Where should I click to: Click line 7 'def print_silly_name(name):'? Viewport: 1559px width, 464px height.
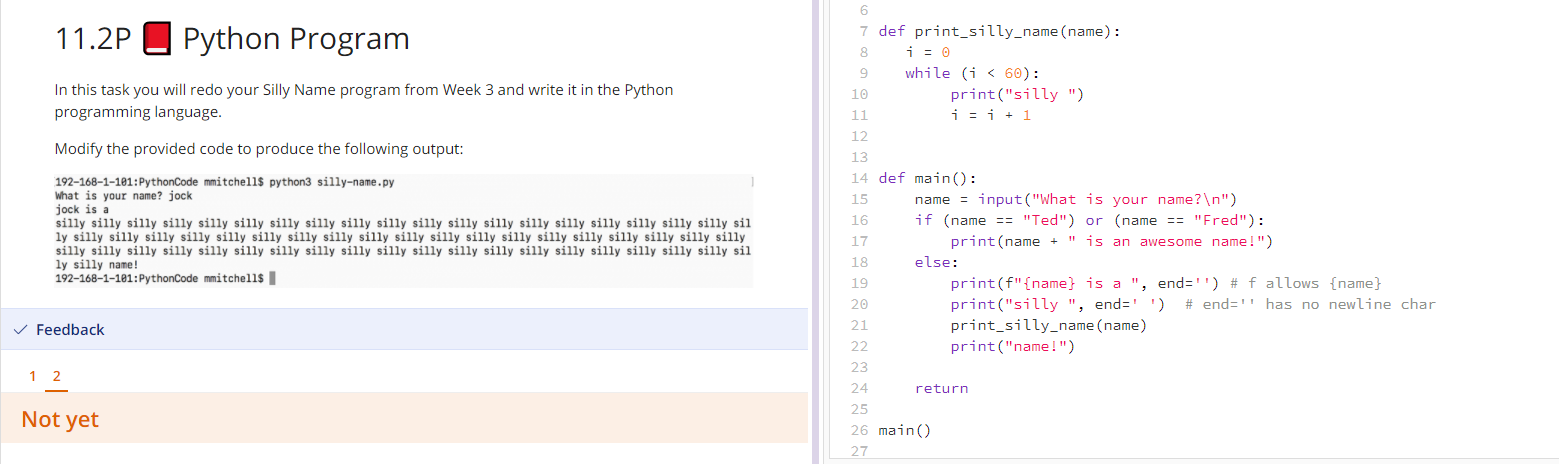click(999, 31)
